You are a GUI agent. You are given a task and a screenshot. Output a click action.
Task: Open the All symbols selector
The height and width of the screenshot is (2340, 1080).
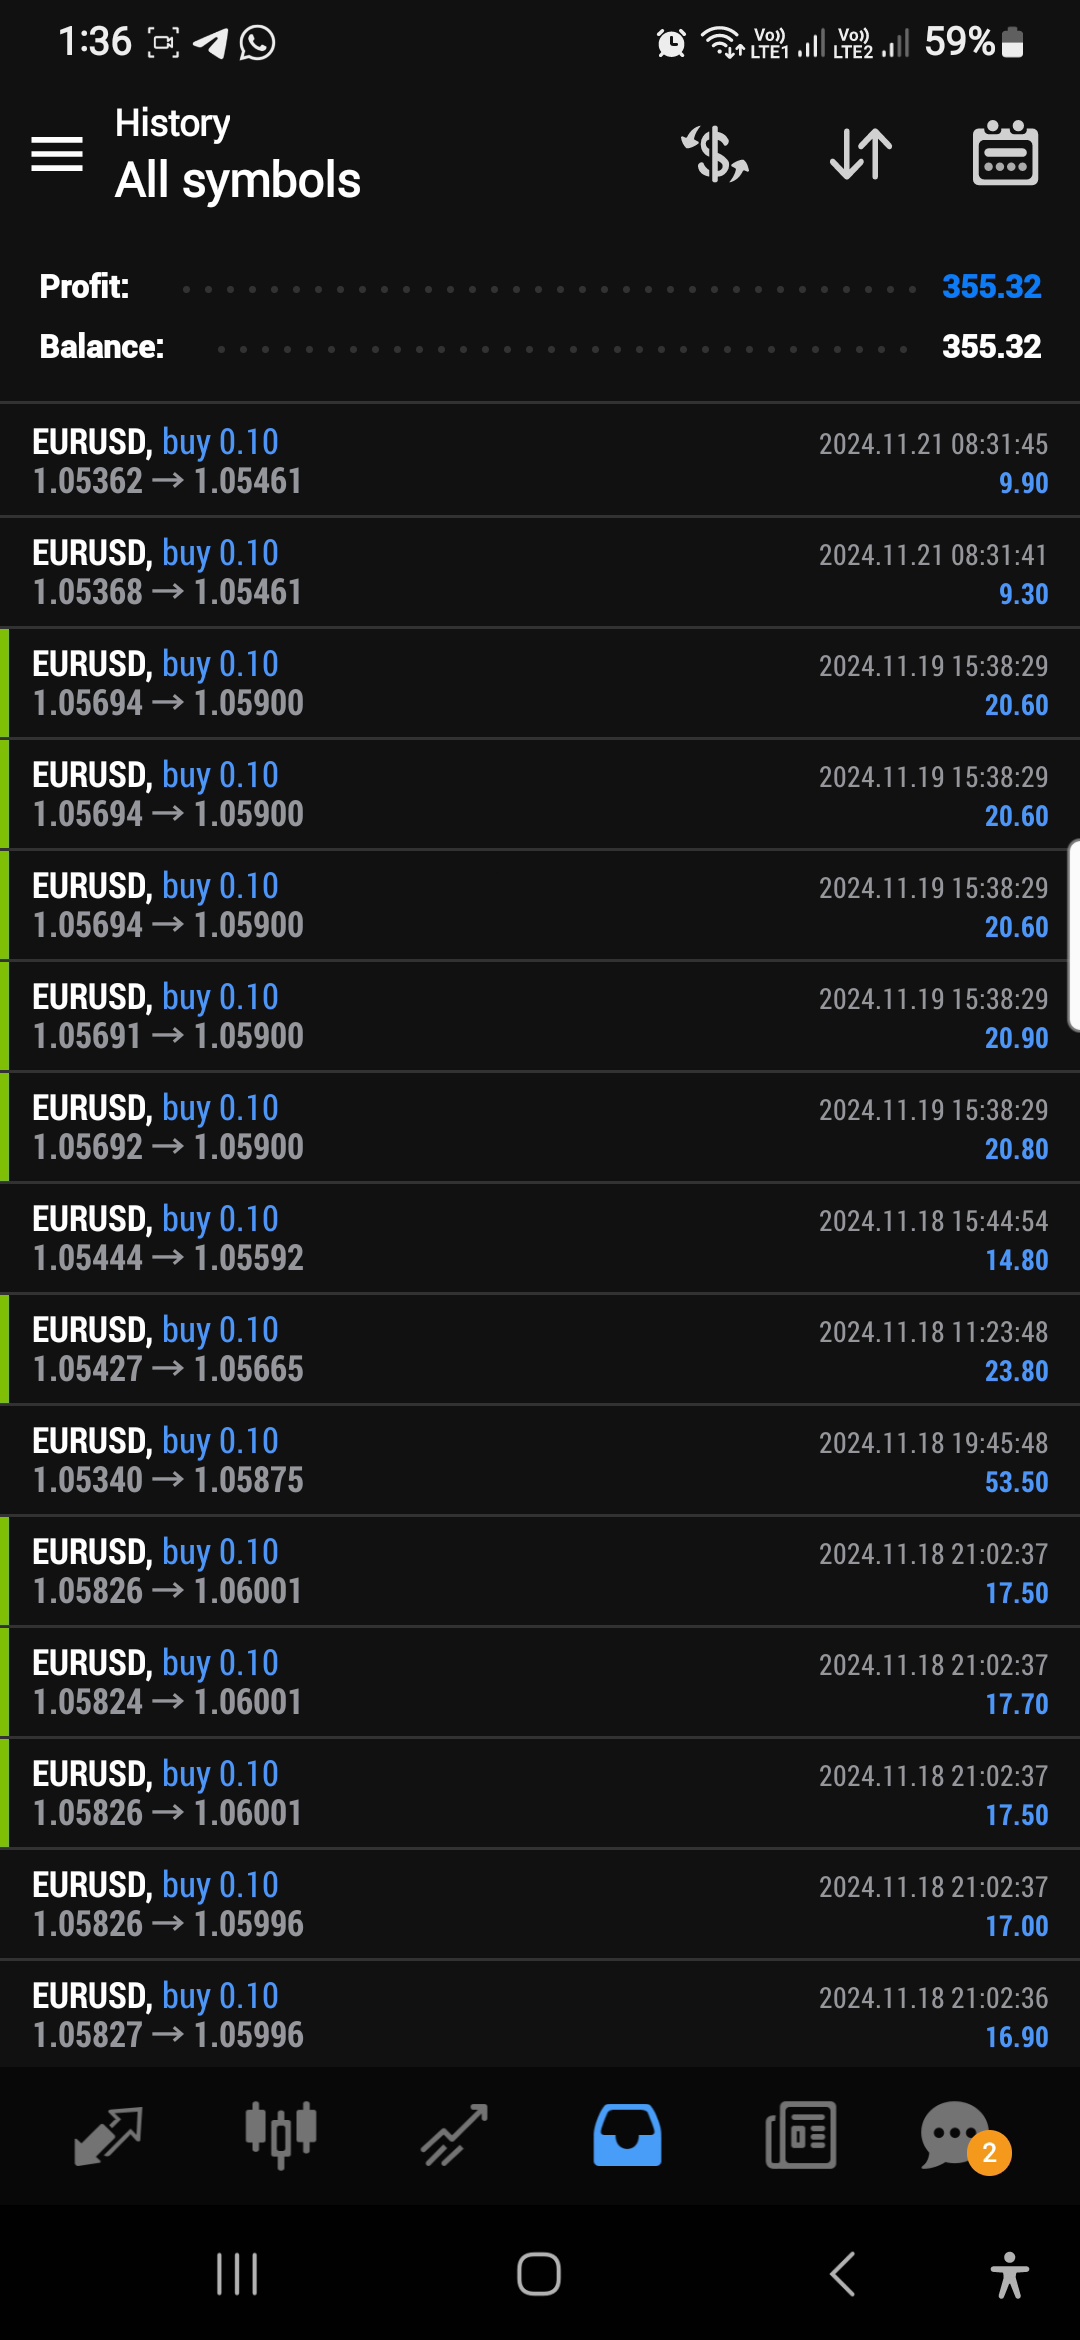(237, 180)
